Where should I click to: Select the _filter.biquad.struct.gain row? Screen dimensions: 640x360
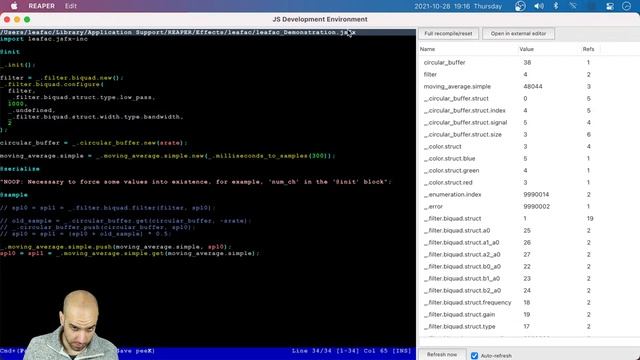pyautogui.click(x=529, y=315)
